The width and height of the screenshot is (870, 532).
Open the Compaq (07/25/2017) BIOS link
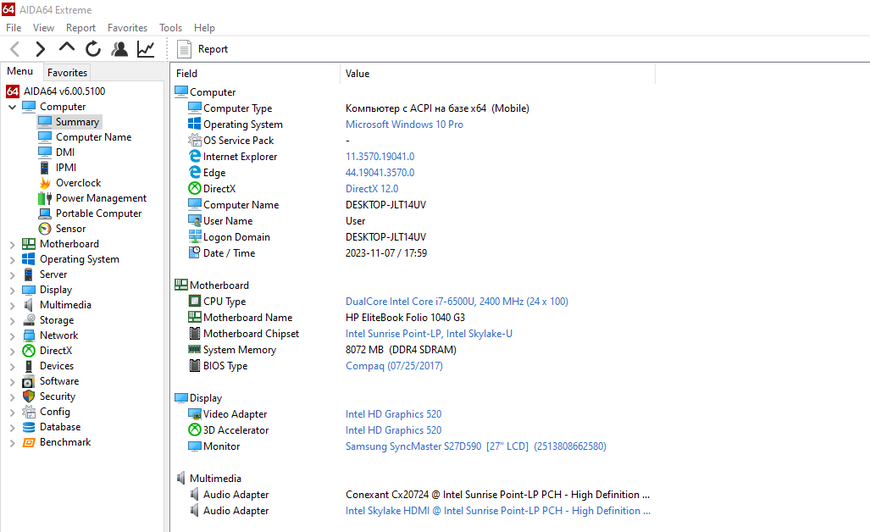point(394,366)
